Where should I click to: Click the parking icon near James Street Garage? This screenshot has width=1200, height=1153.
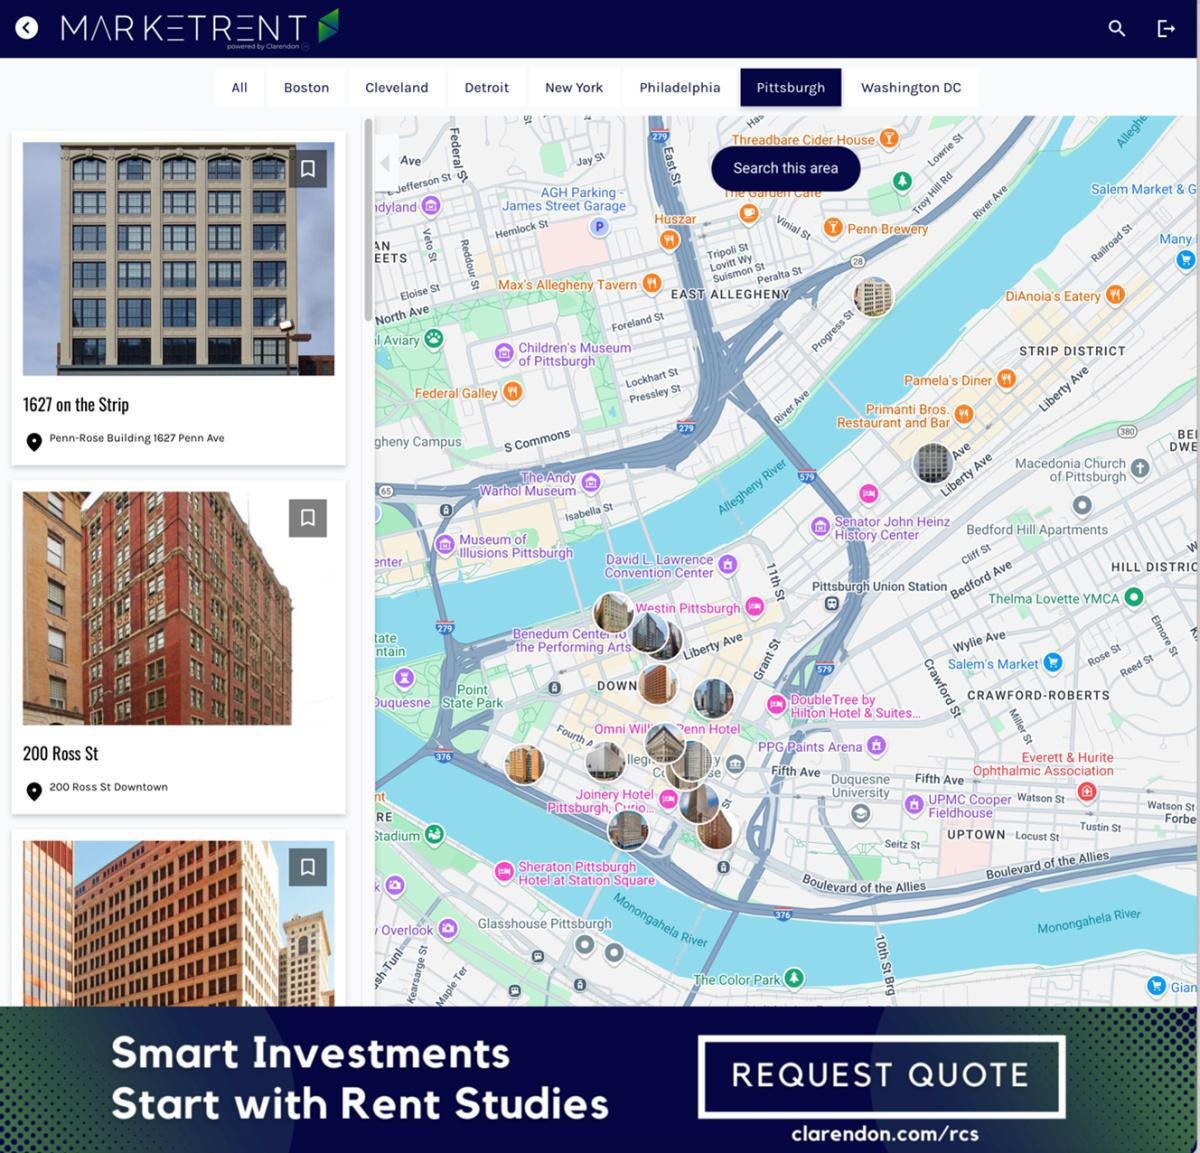[x=597, y=226]
